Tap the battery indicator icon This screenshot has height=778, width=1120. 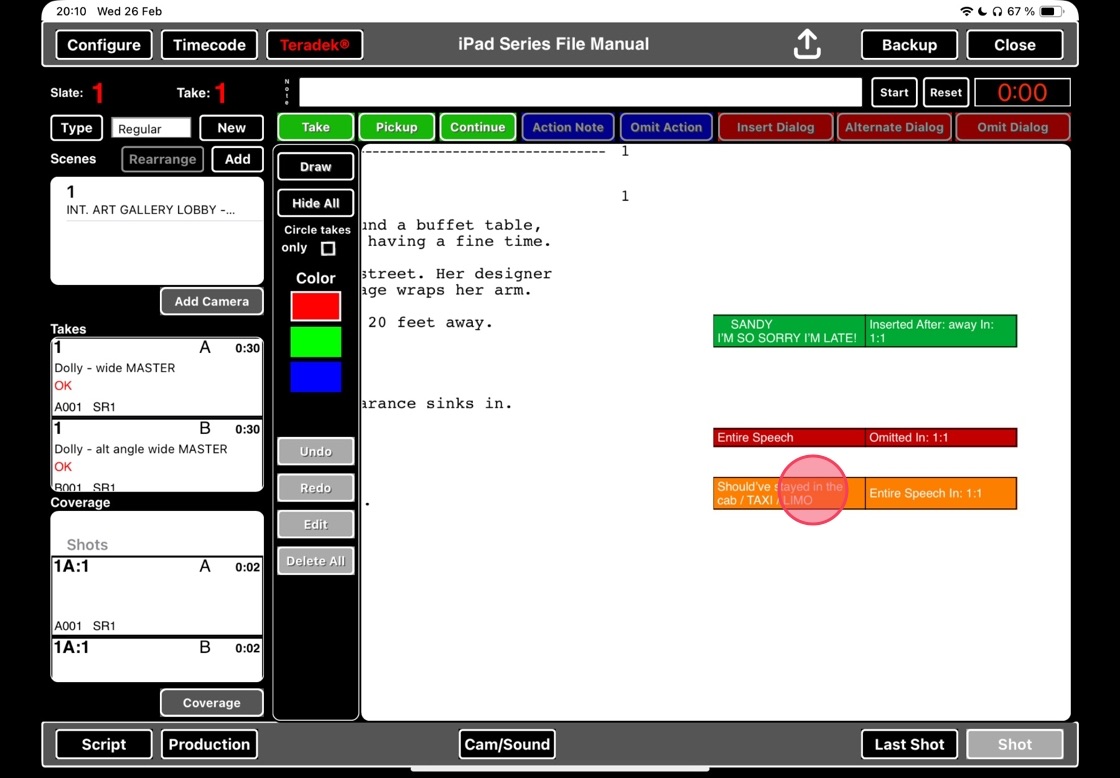1051,11
